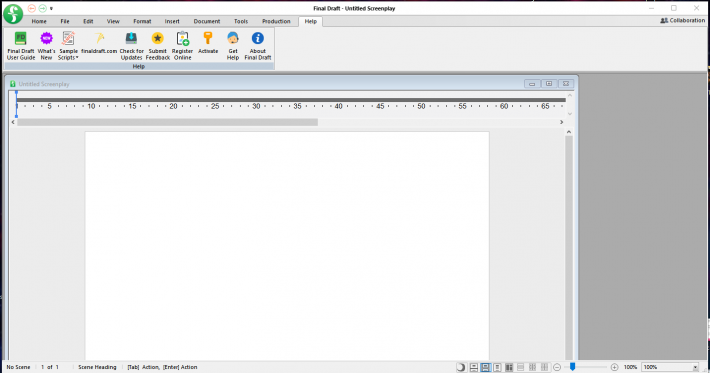Click the blue zoom slider handle
The height and width of the screenshot is (373, 710).
pos(572,367)
